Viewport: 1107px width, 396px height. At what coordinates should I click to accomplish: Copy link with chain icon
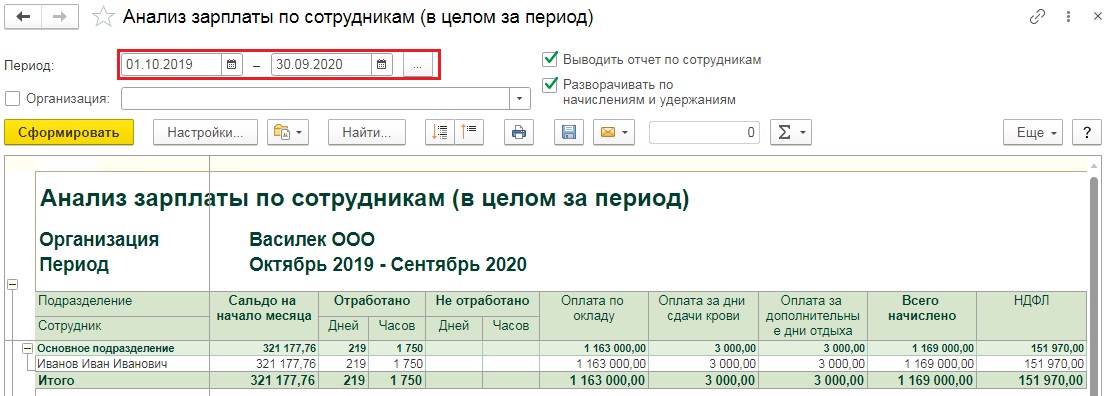pyautogui.click(x=1037, y=18)
